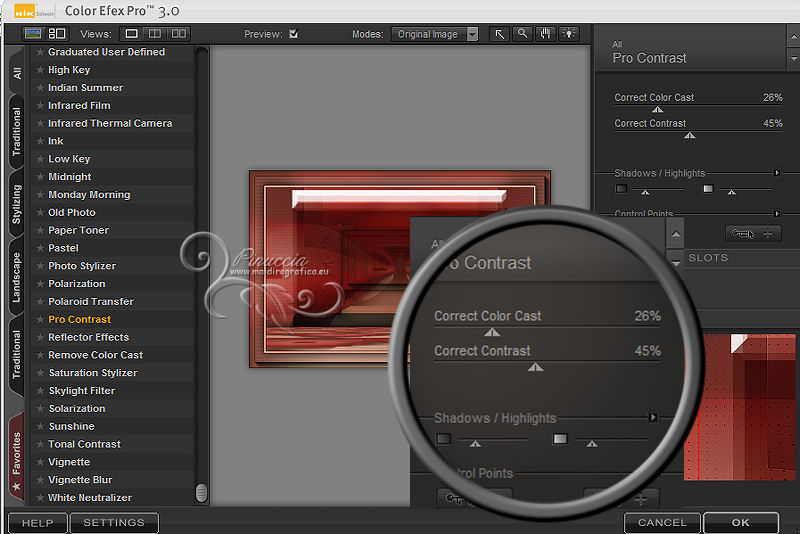Select the Pastel filter
Viewport: 800px width, 534px height.
[x=63, y=248]
